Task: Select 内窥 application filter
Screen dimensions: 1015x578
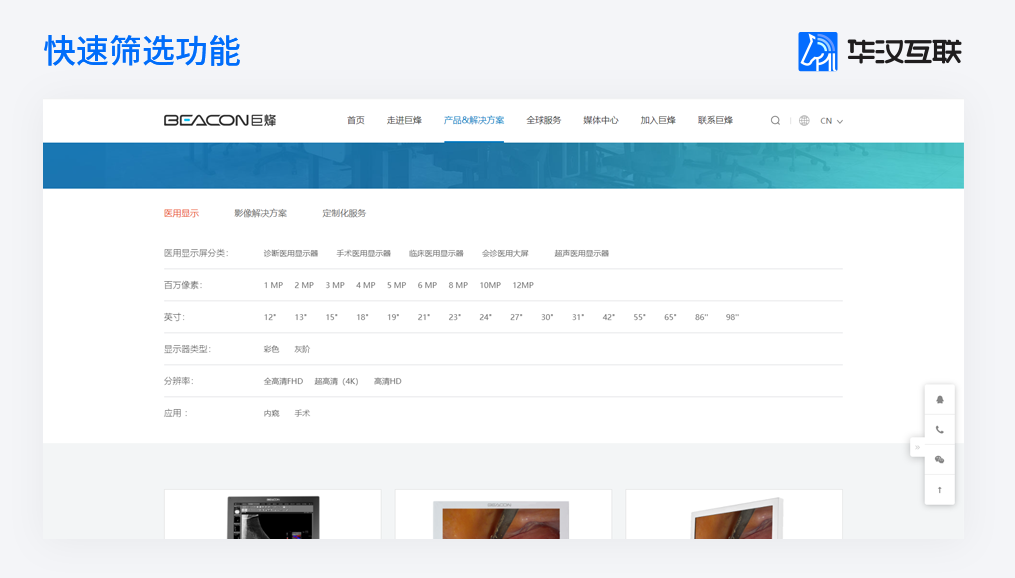Action: click(x=271, y=413)
